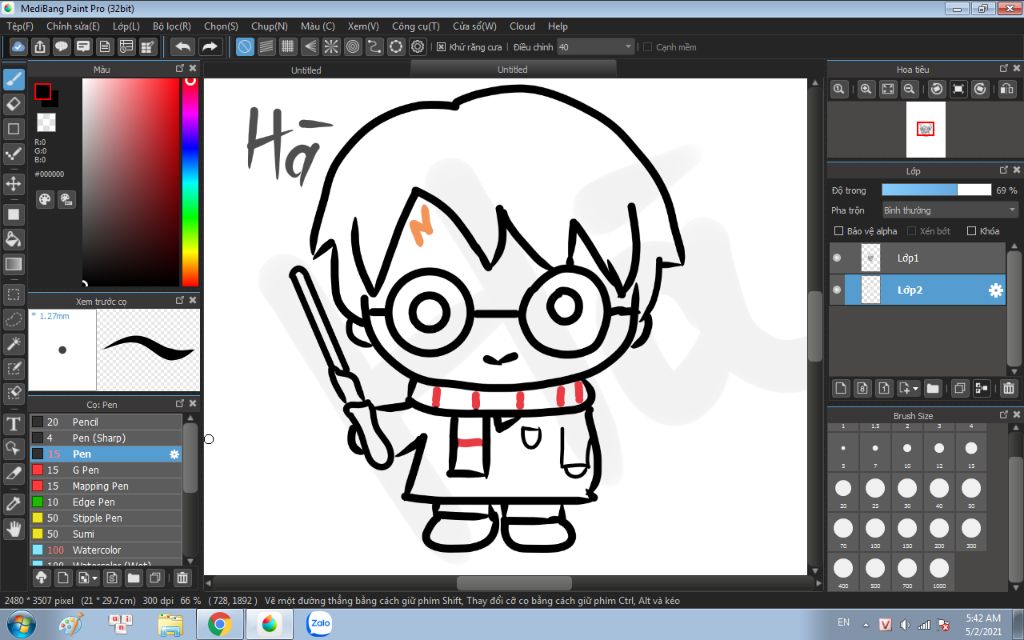Pick the Bucket fill tool
1024x640 pixels.
coord(13,239)
